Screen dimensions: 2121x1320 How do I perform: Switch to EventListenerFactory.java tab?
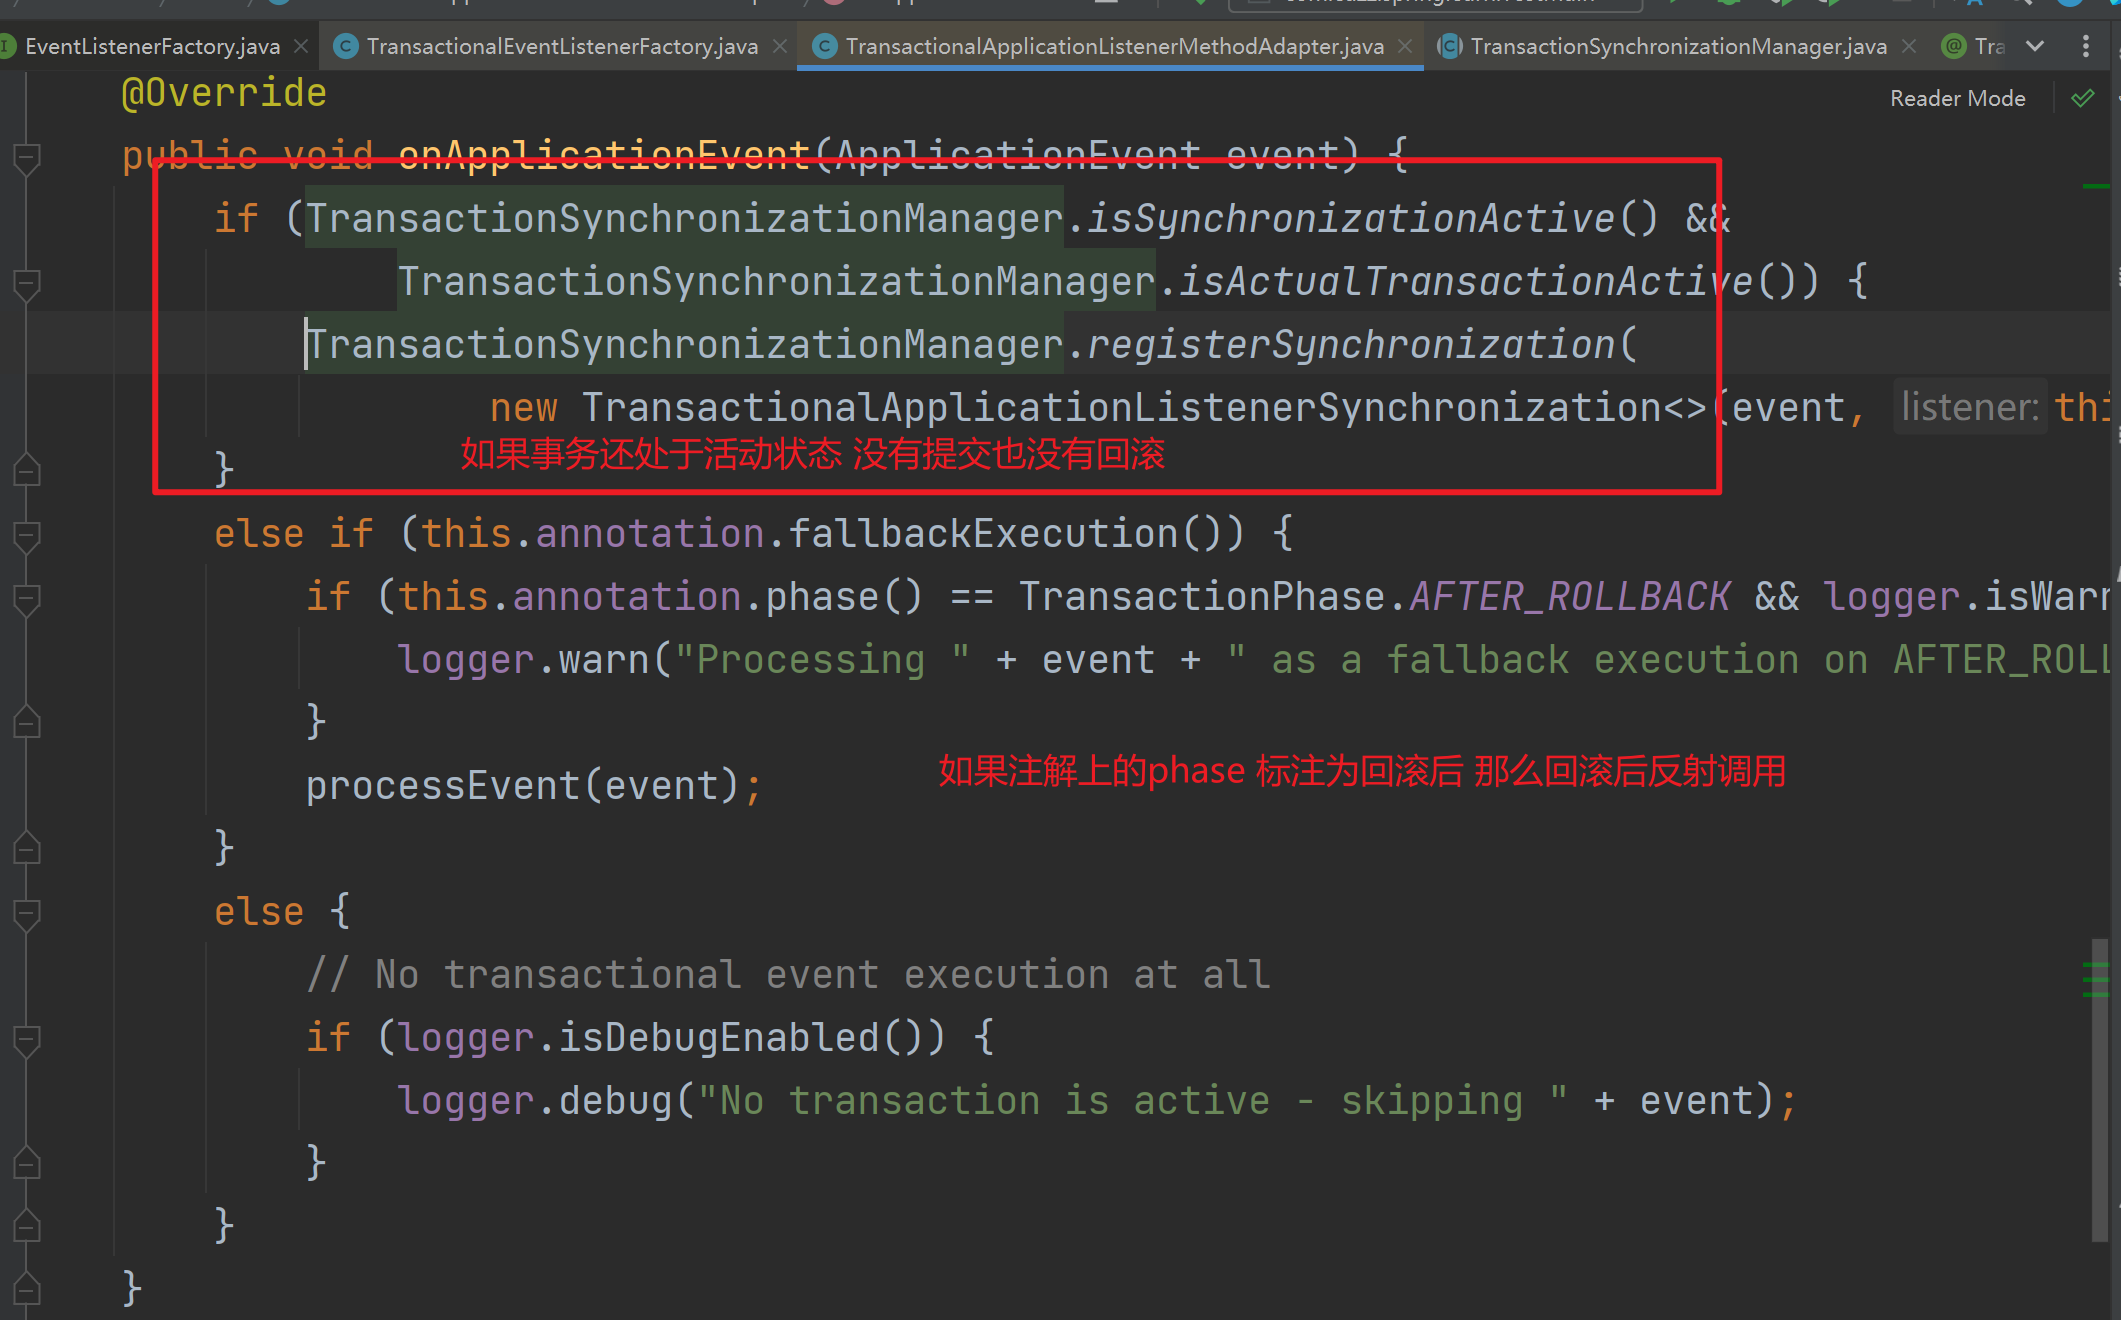[x=152, y=46]
